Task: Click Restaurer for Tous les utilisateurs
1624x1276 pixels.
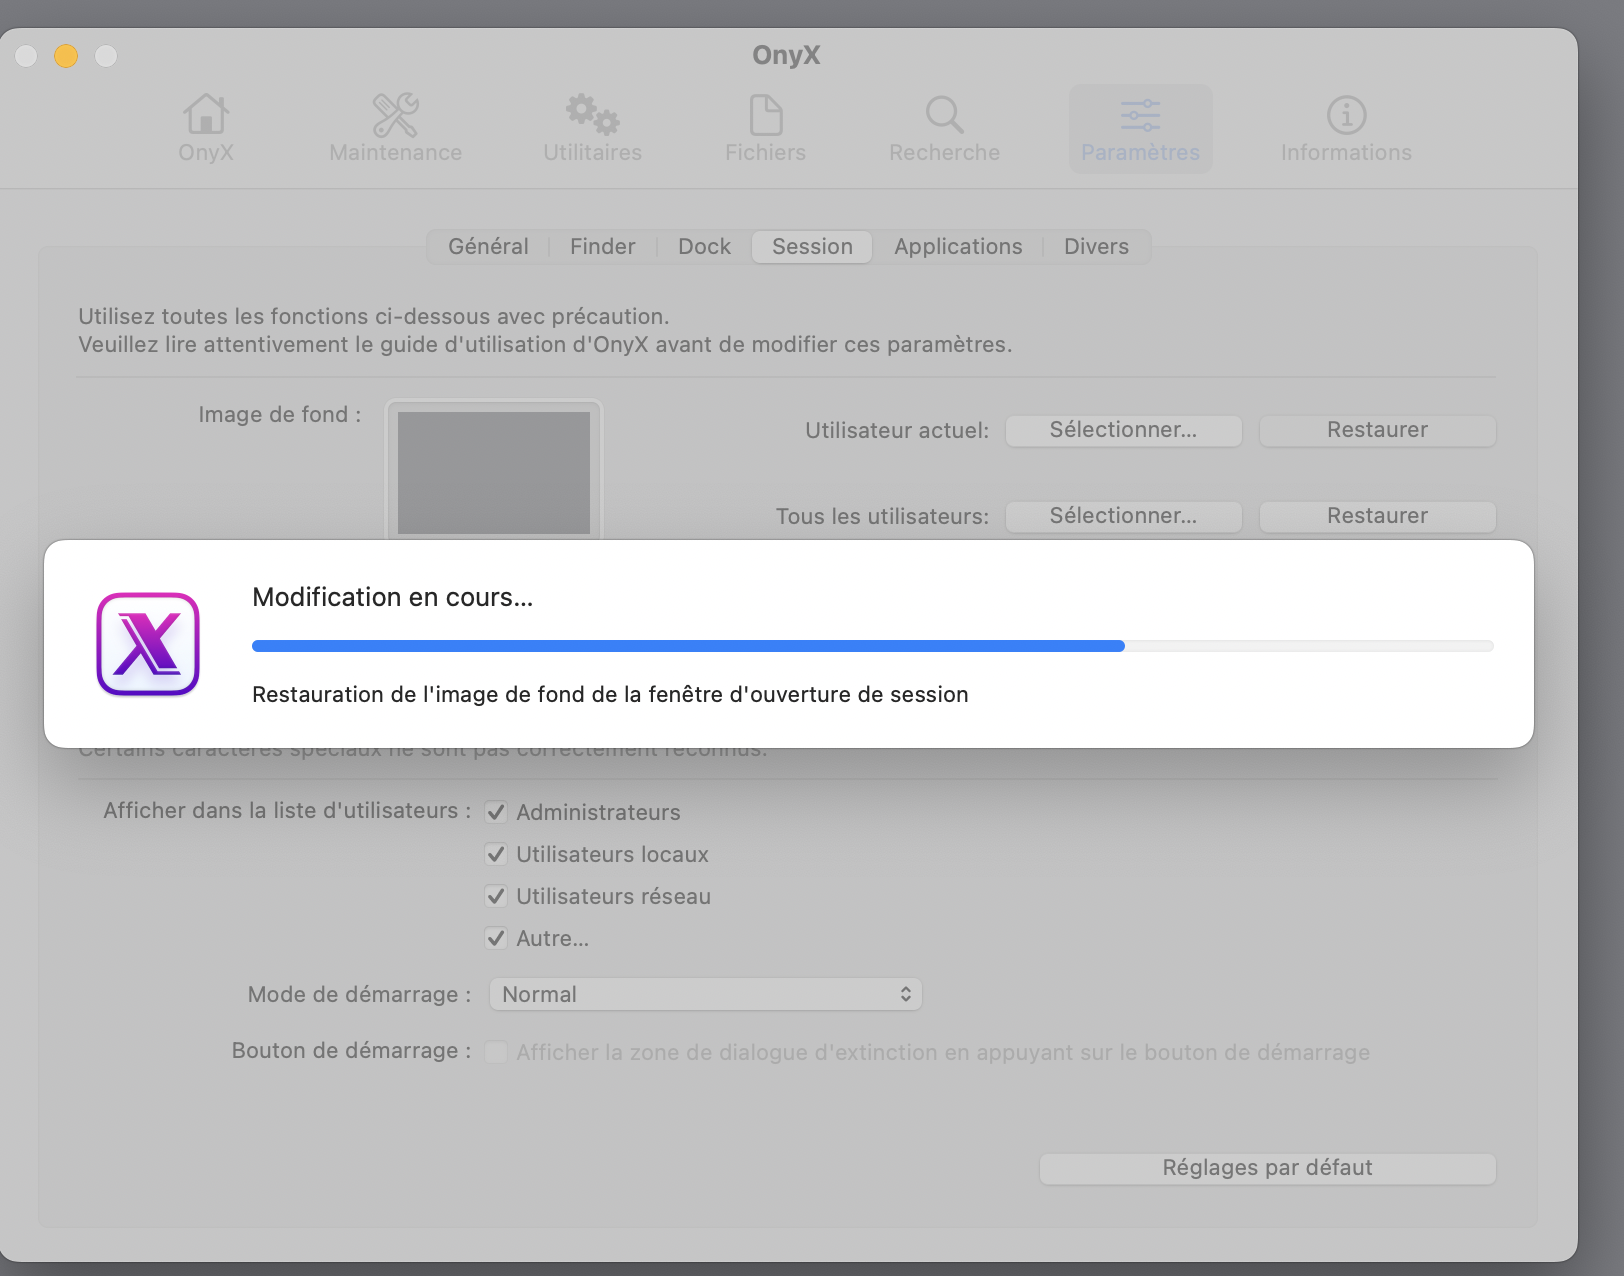Action: click(x=1378, y=516)
